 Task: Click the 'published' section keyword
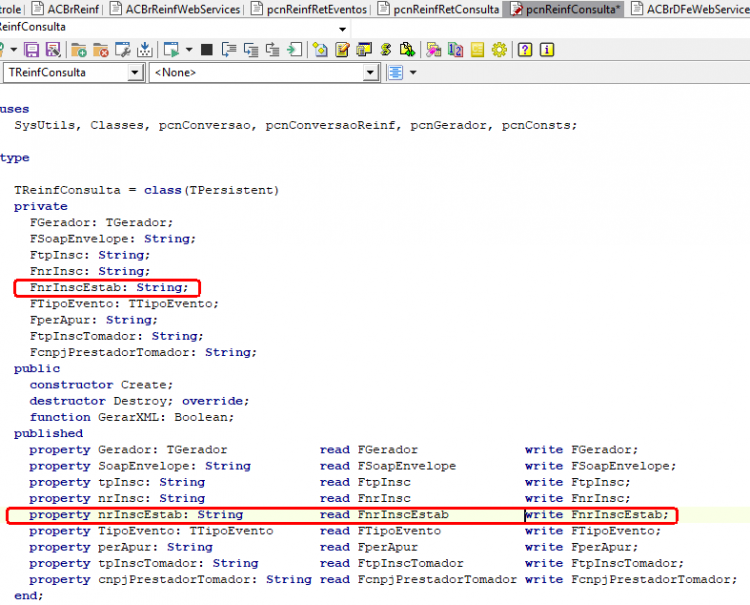(48, 433)
